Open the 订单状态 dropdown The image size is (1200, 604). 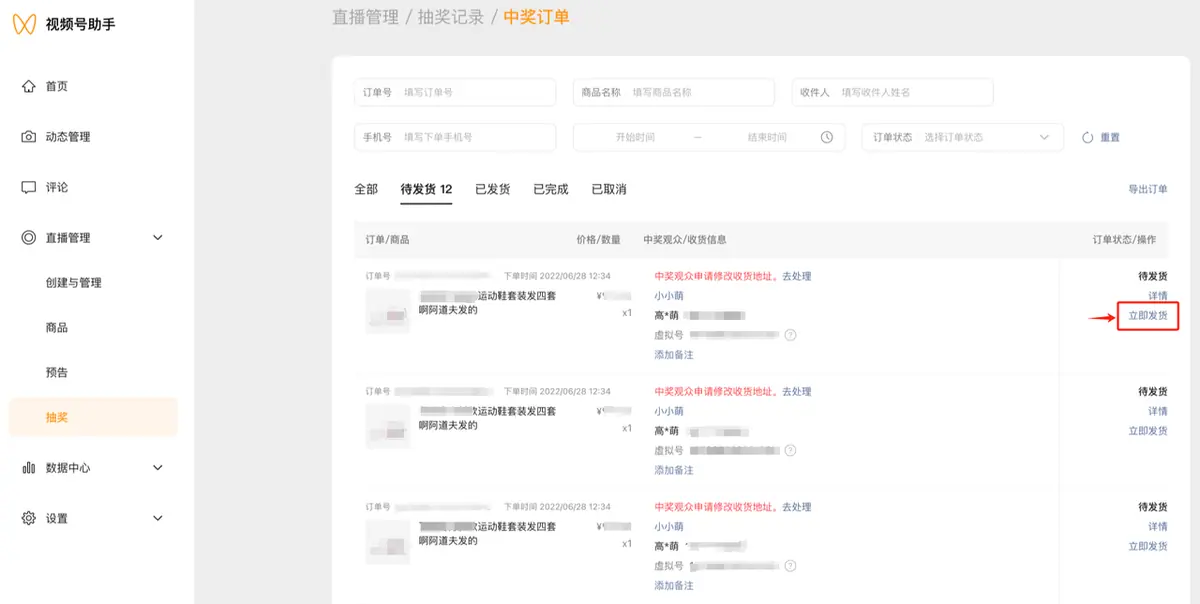click(962, 137)
